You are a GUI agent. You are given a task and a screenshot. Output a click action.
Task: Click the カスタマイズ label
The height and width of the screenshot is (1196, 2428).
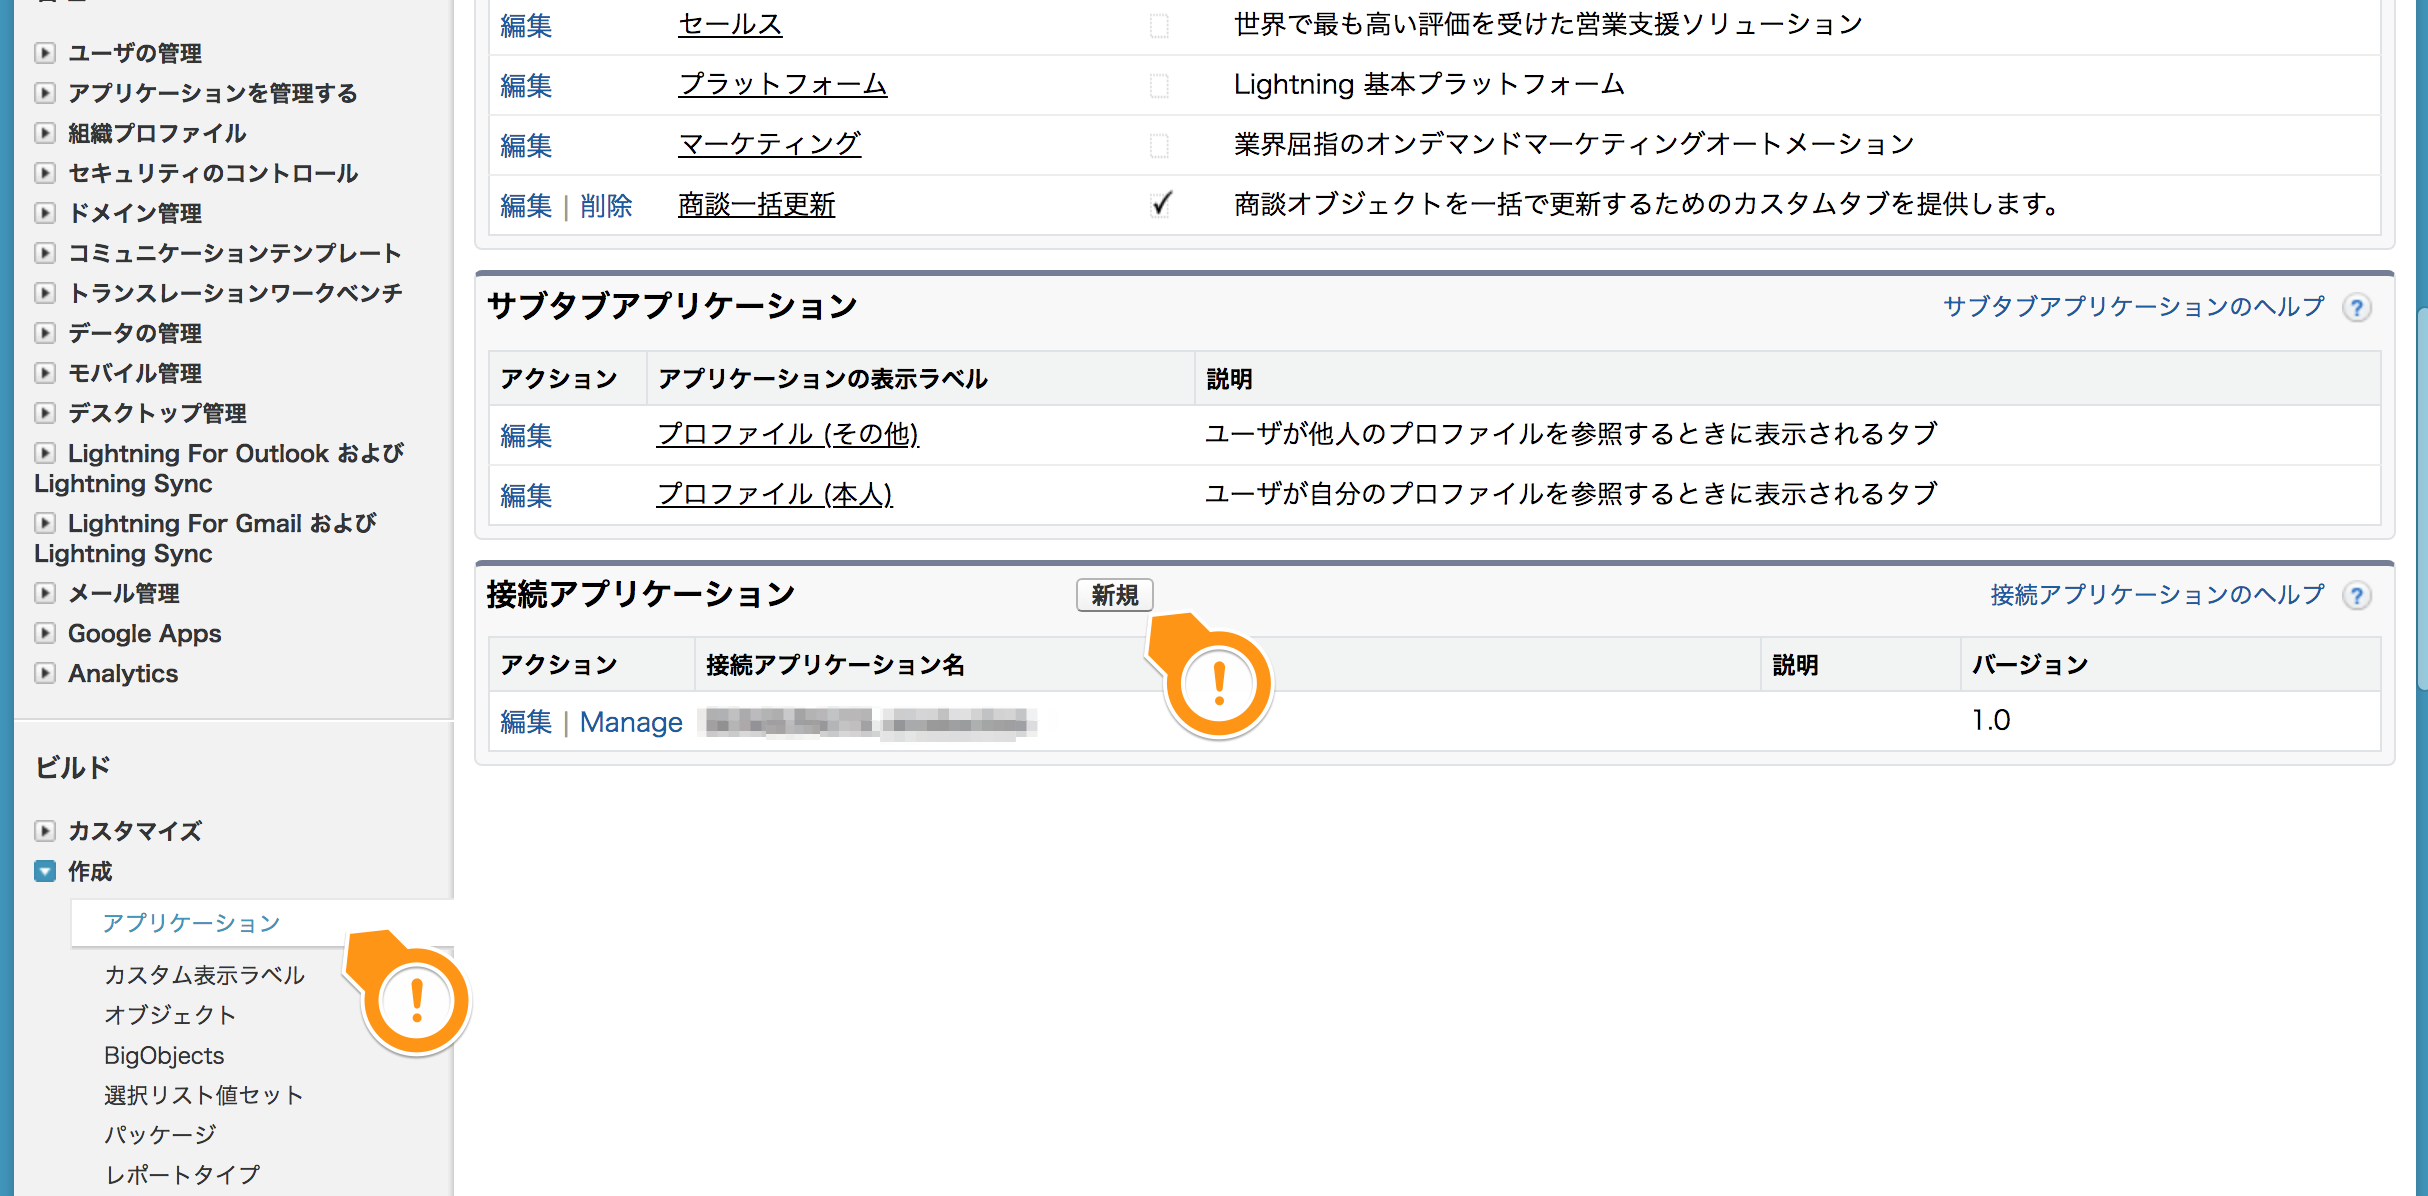pyautogui.click(x=135, y=831)
